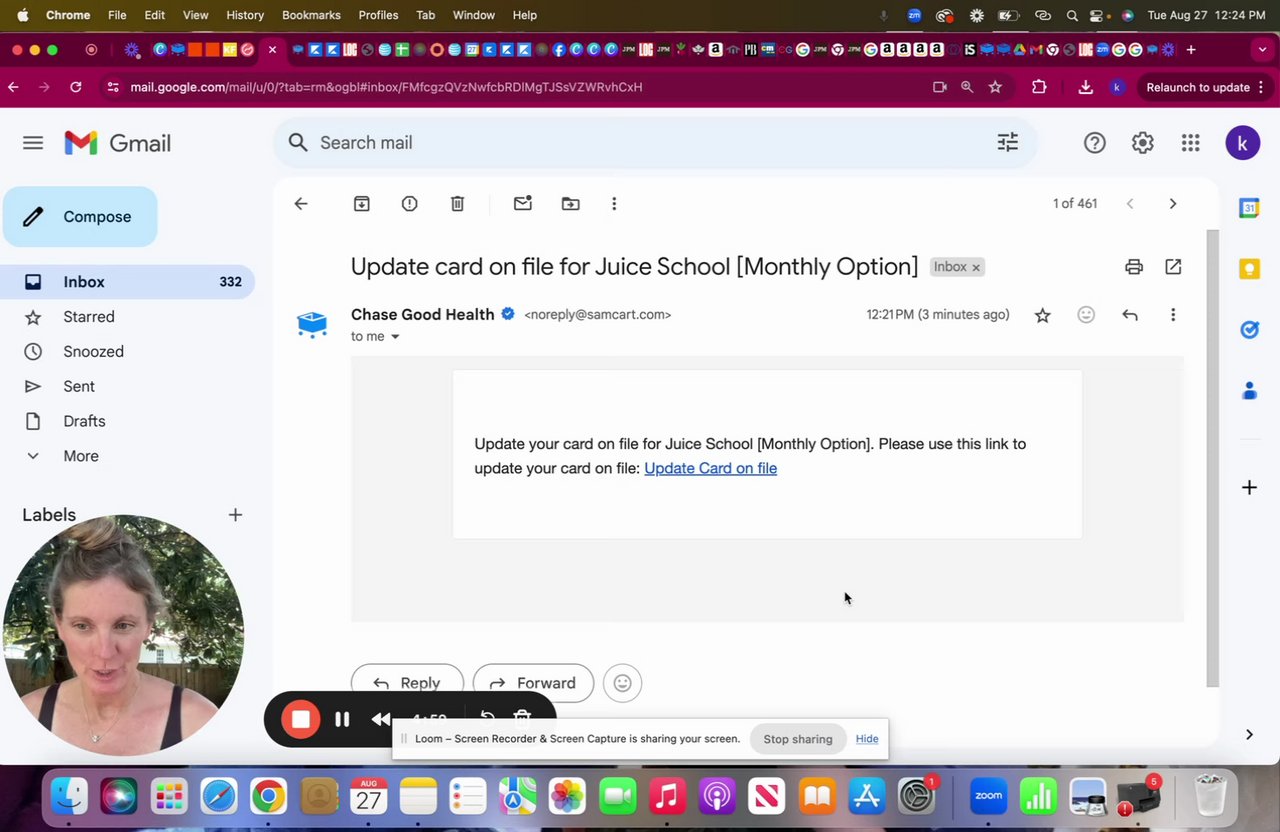Go to the older conversation arrow

click(x=1173, y=204)
